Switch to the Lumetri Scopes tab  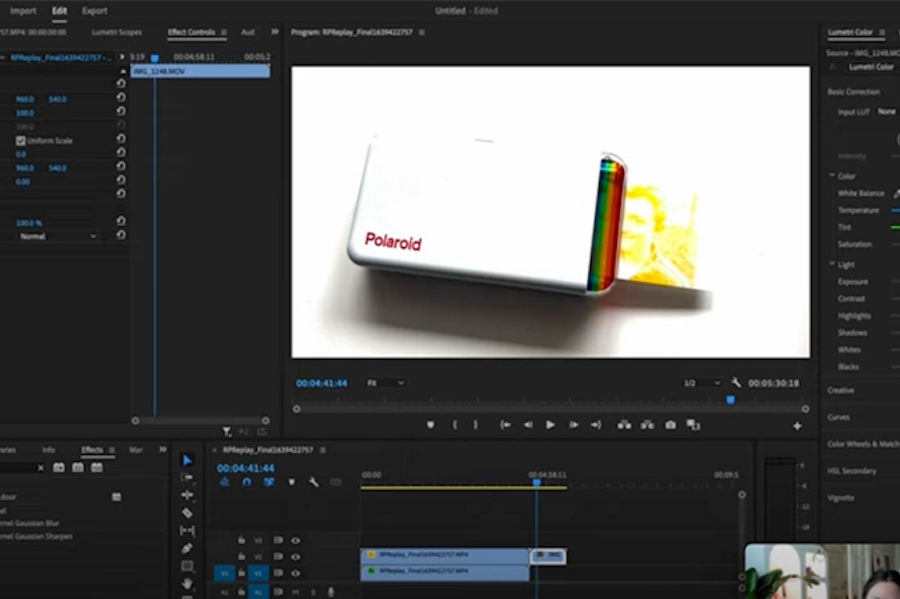click(x=117, y=32)
